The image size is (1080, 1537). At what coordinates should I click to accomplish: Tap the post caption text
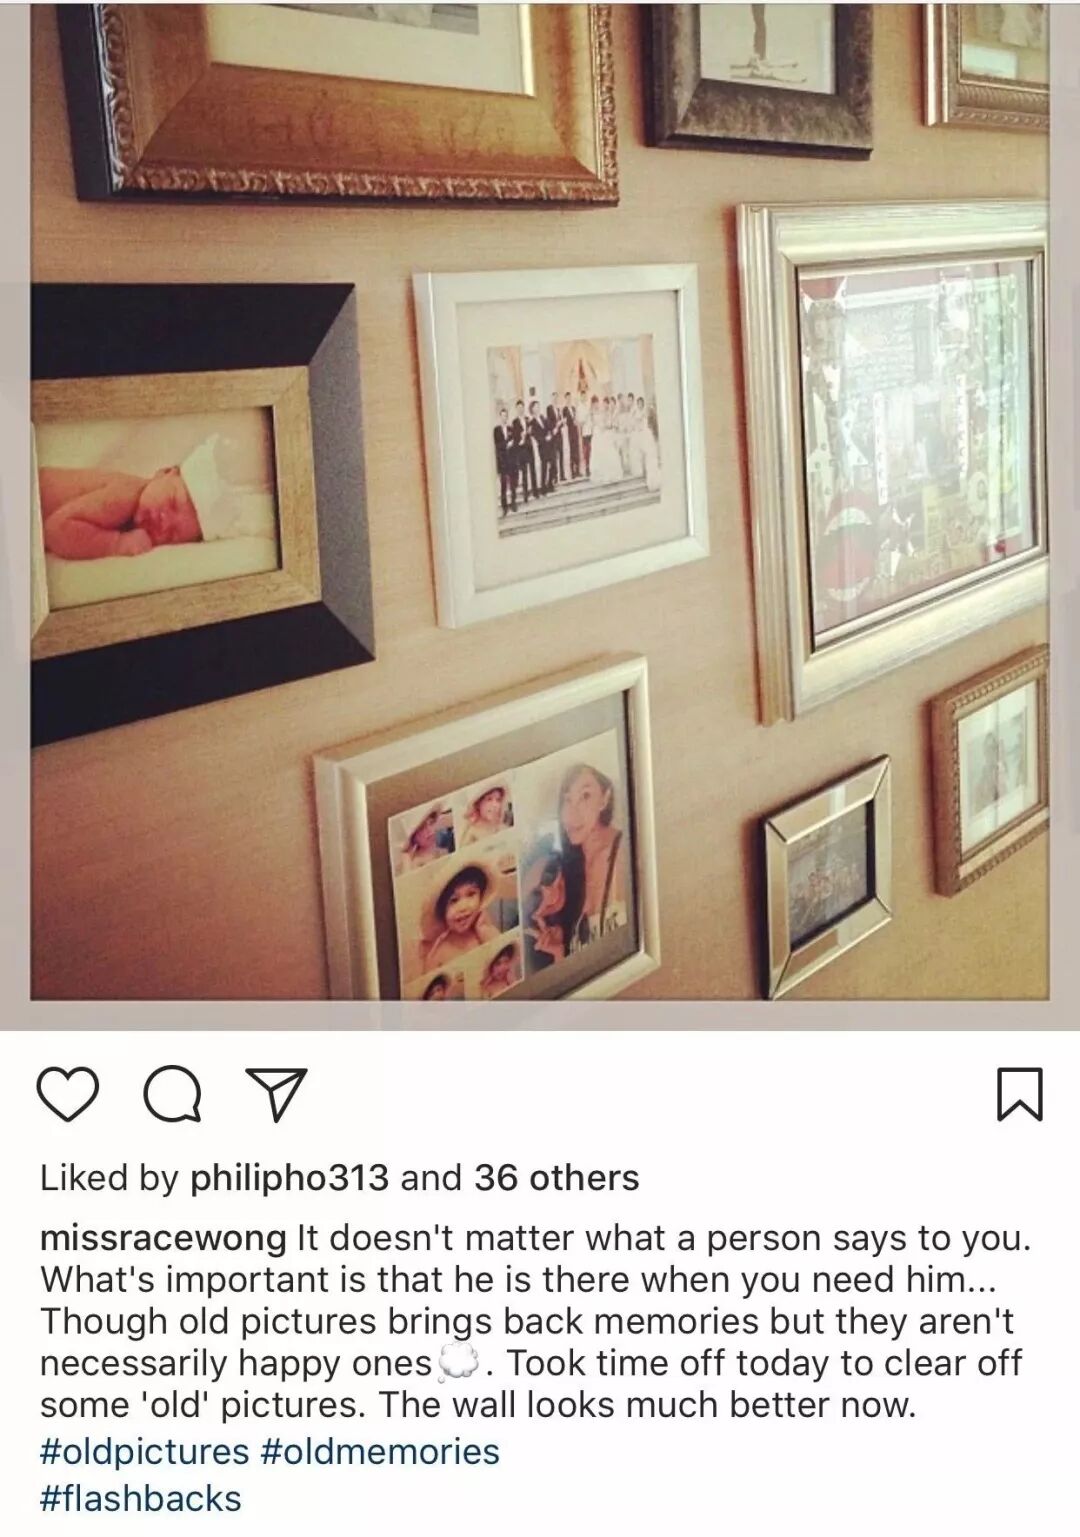(535, 1322)
